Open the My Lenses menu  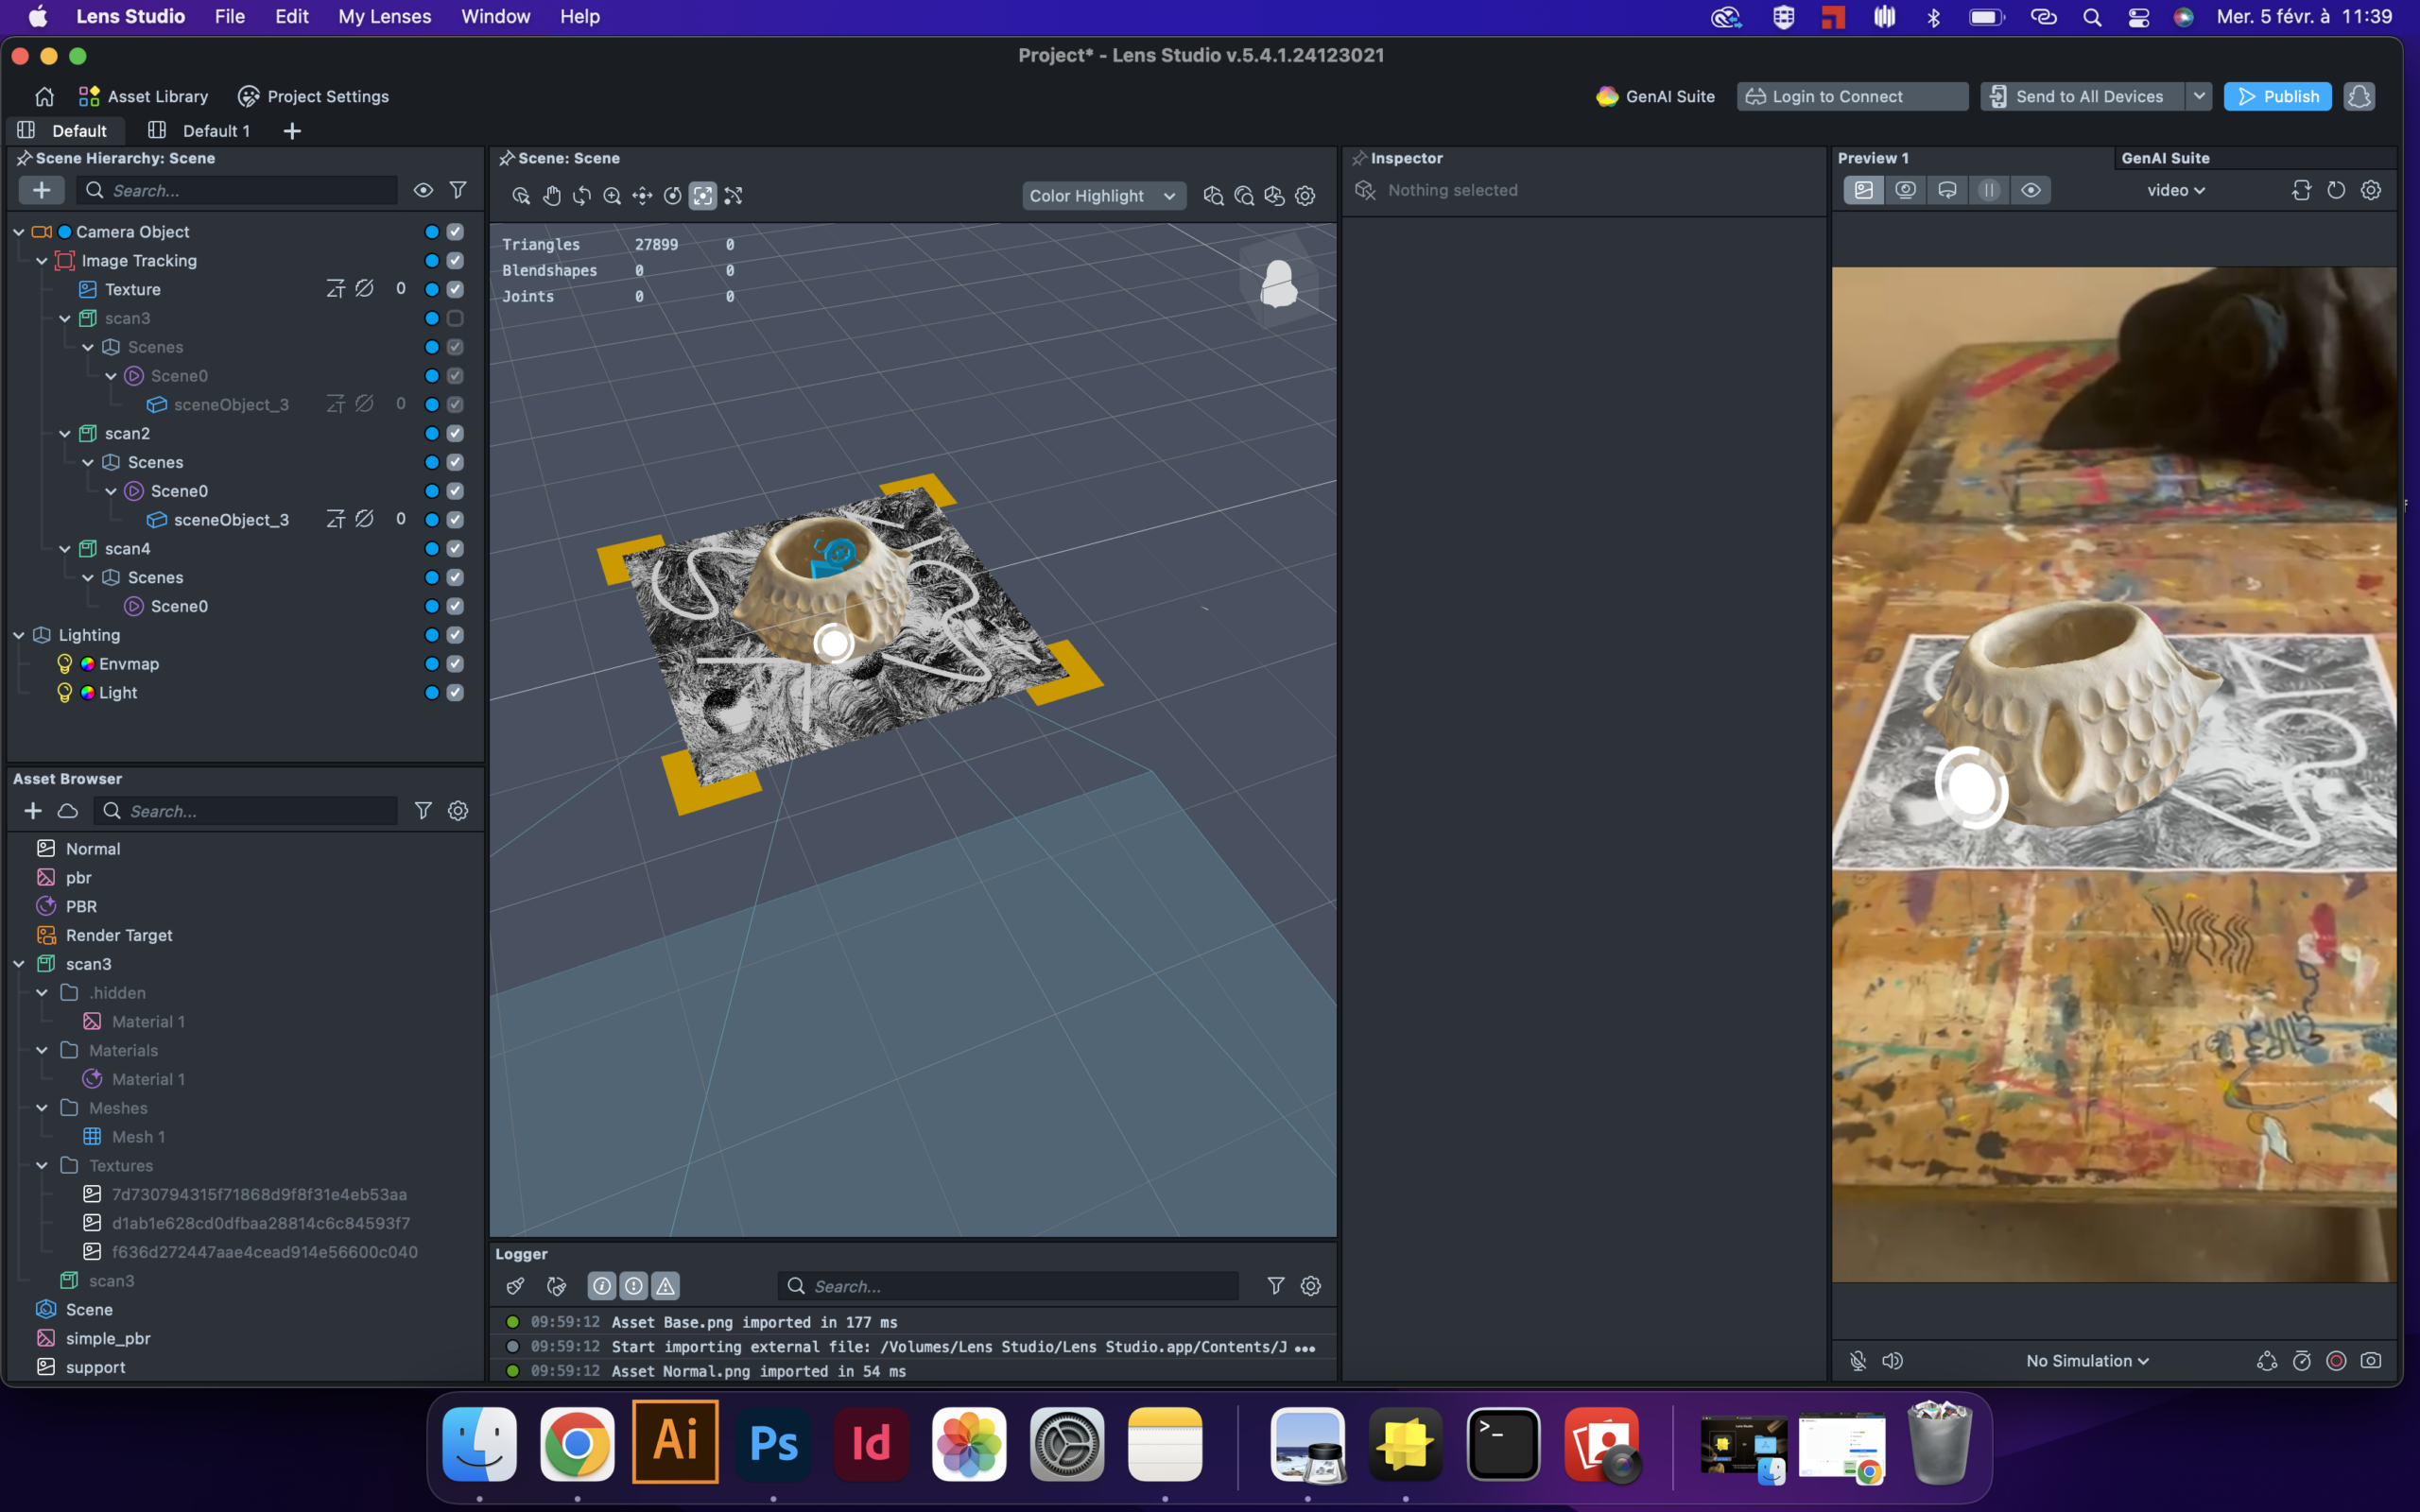click(x=385, y=16)
